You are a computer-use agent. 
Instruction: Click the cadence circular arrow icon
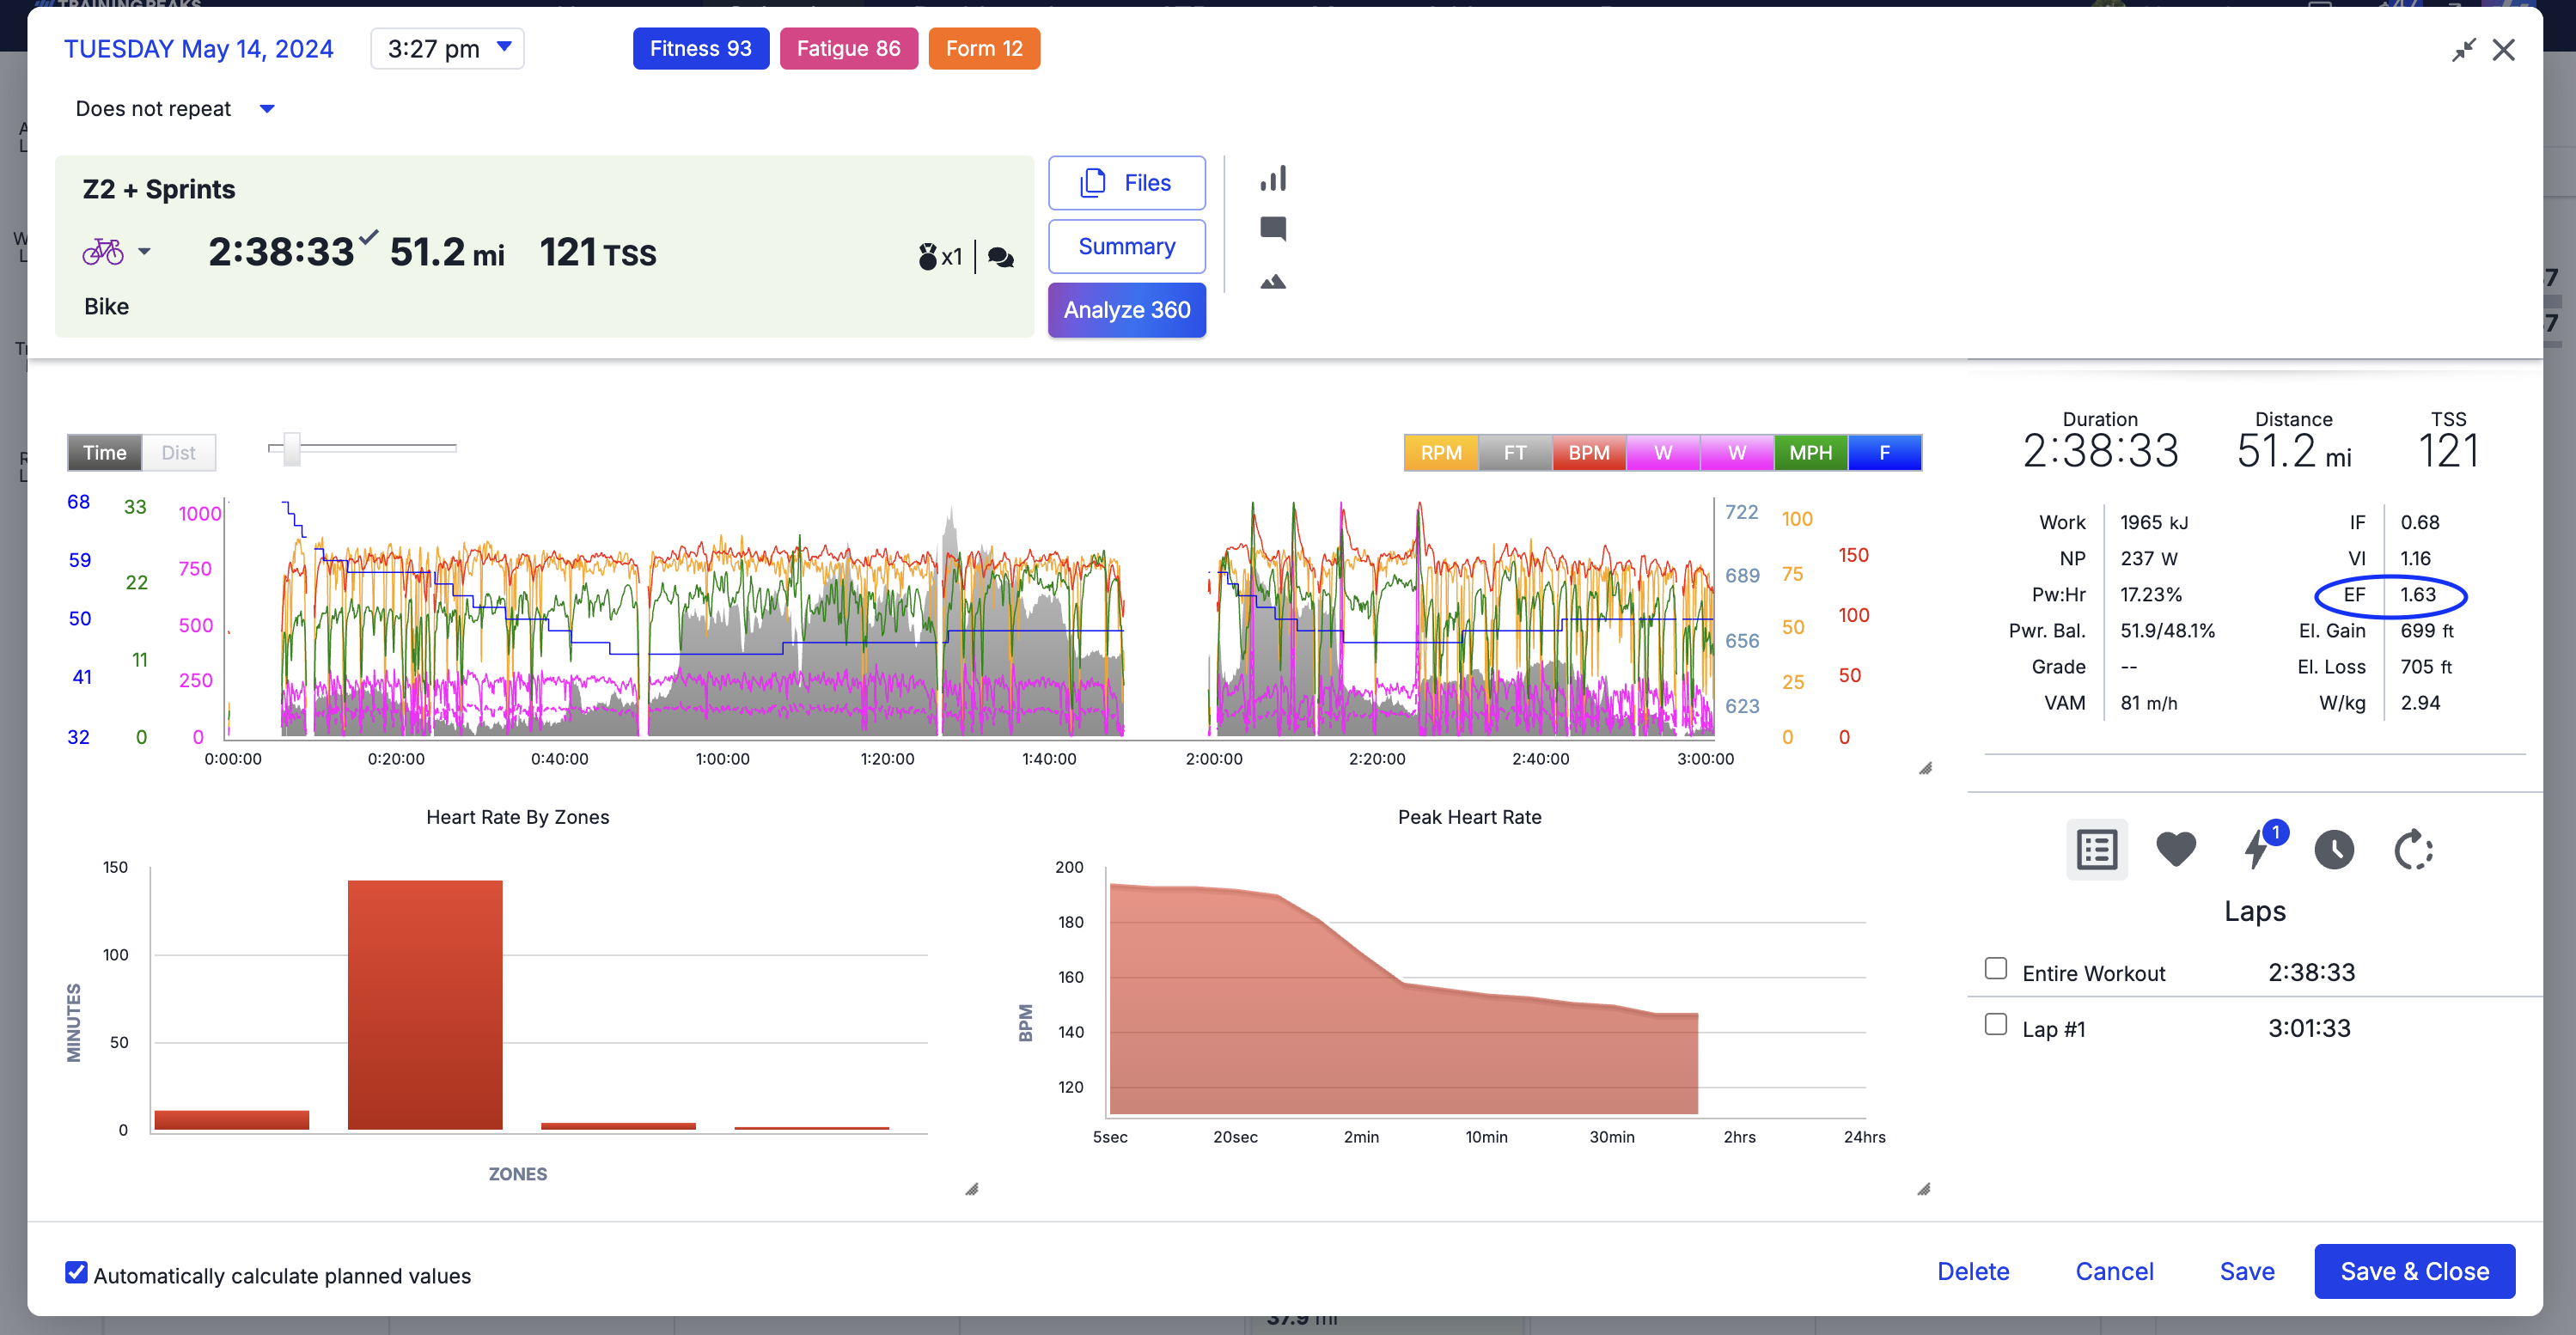[2413, 849]
